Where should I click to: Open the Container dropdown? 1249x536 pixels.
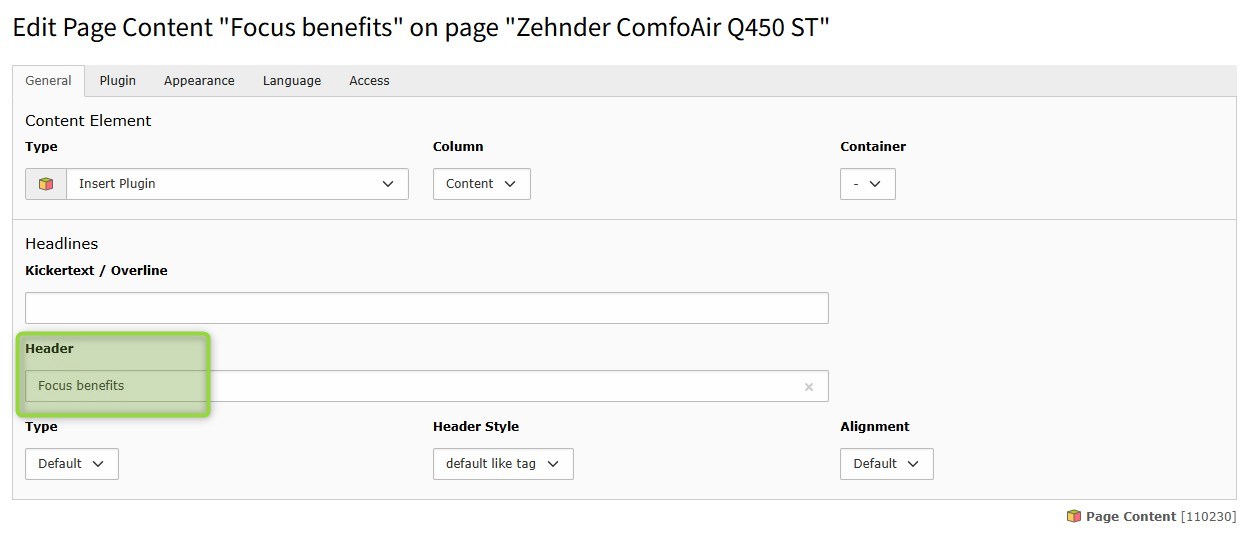tap(867, 184)
